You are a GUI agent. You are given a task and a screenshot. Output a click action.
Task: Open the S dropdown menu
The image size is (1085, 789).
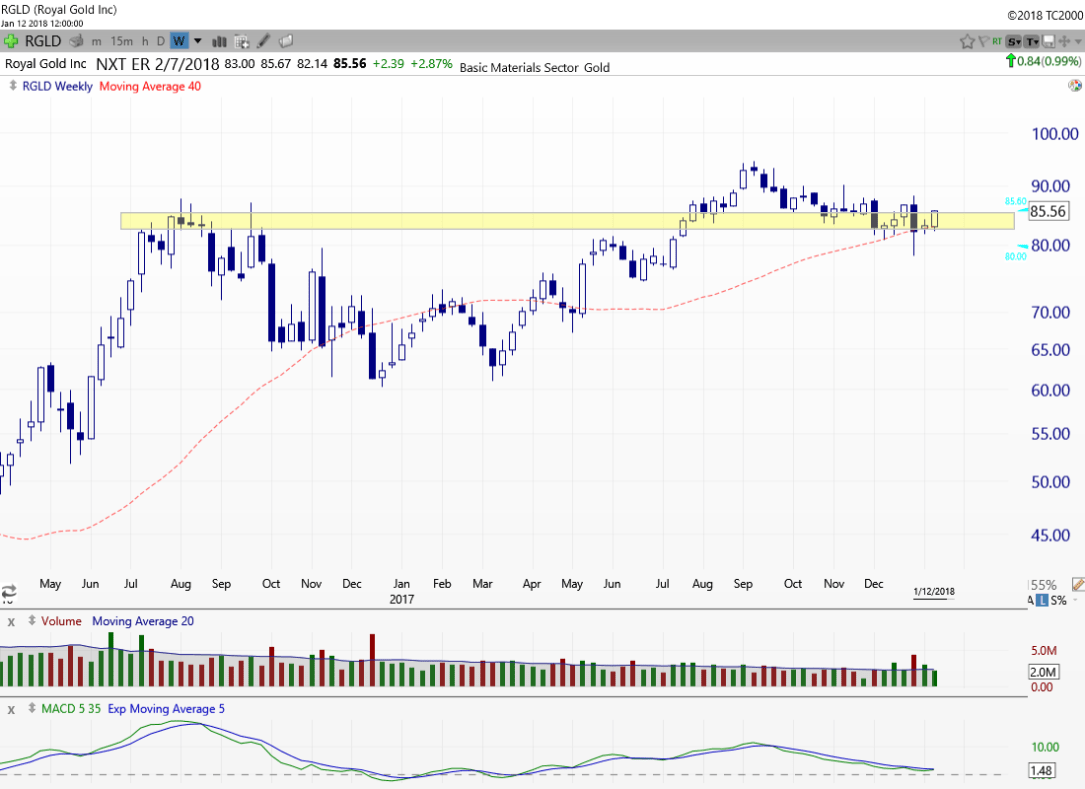click(x=1014, y=41)
